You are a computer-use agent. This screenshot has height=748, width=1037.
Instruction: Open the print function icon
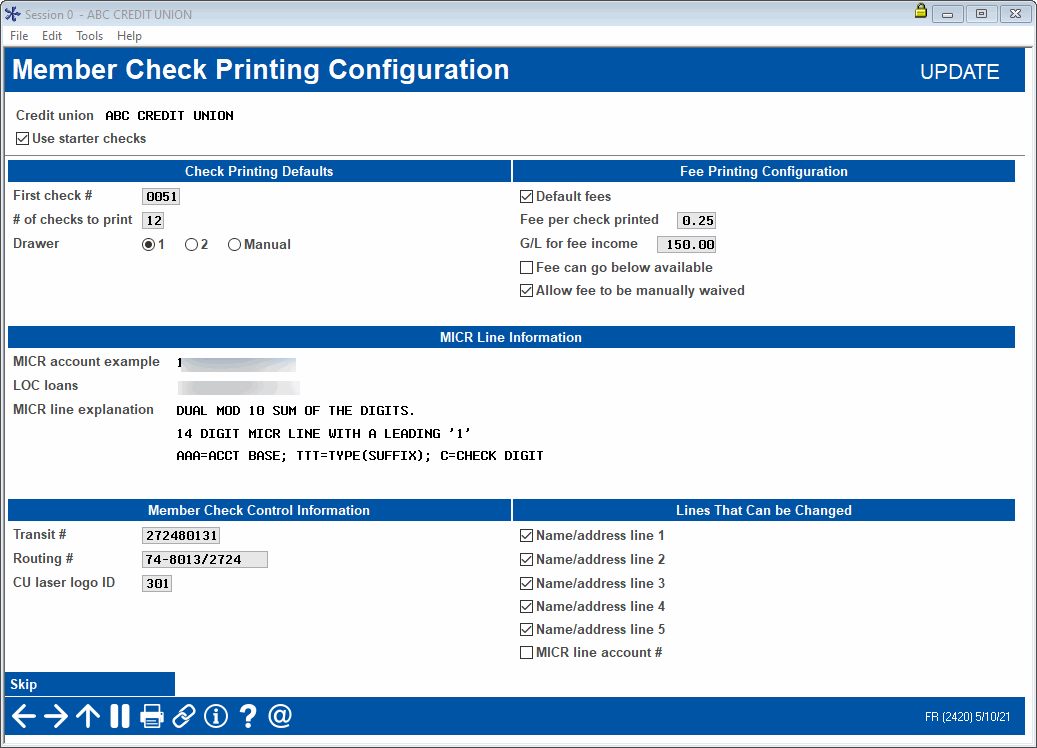tap(152, 715)
